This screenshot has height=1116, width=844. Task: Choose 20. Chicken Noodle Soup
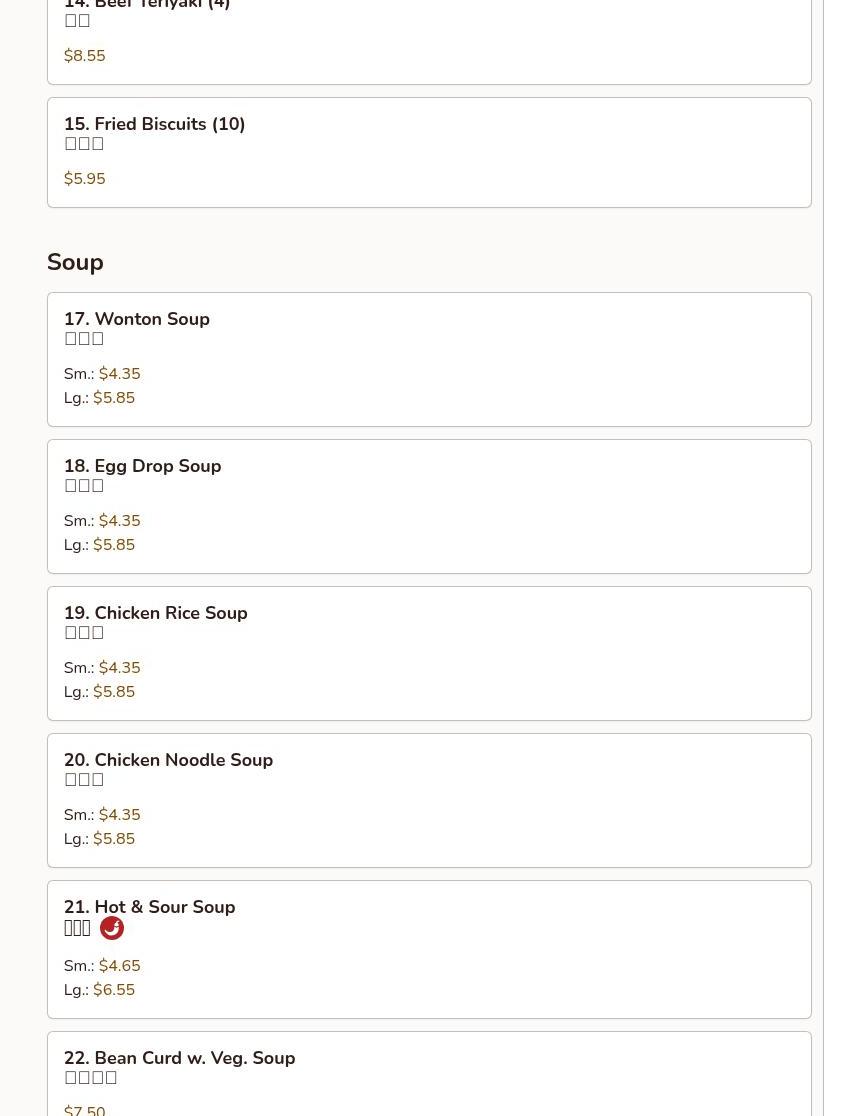point(169,761)
